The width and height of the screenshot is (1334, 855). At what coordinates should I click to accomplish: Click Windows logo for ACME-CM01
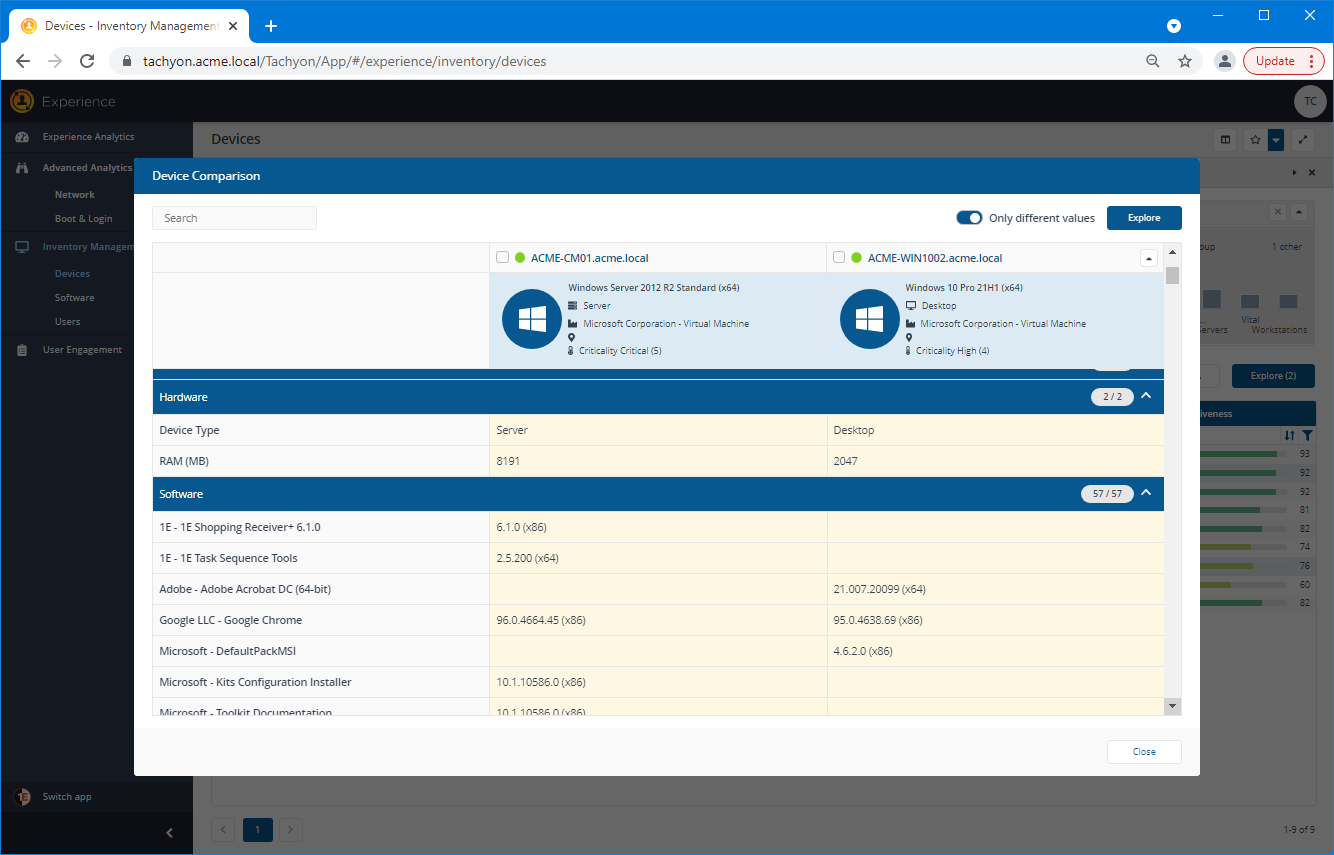click(532, 320)
